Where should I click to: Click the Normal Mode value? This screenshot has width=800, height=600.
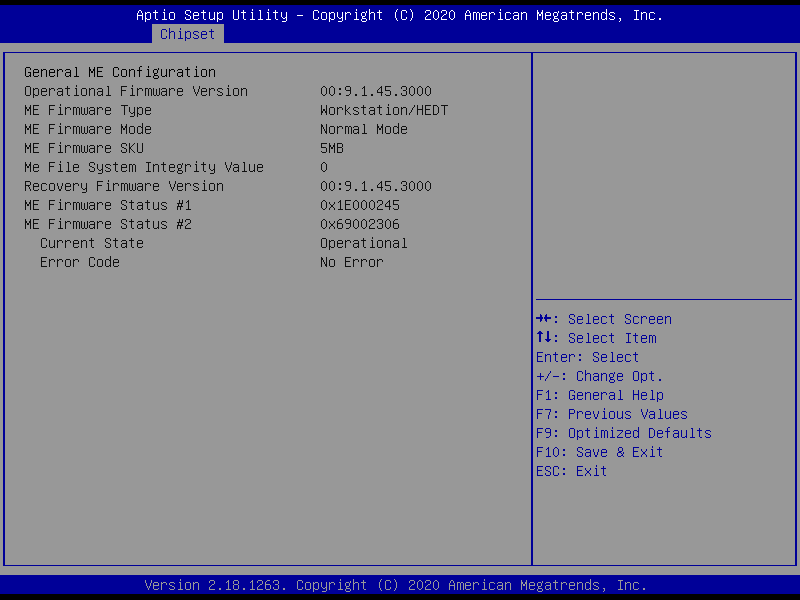point(364,129)
